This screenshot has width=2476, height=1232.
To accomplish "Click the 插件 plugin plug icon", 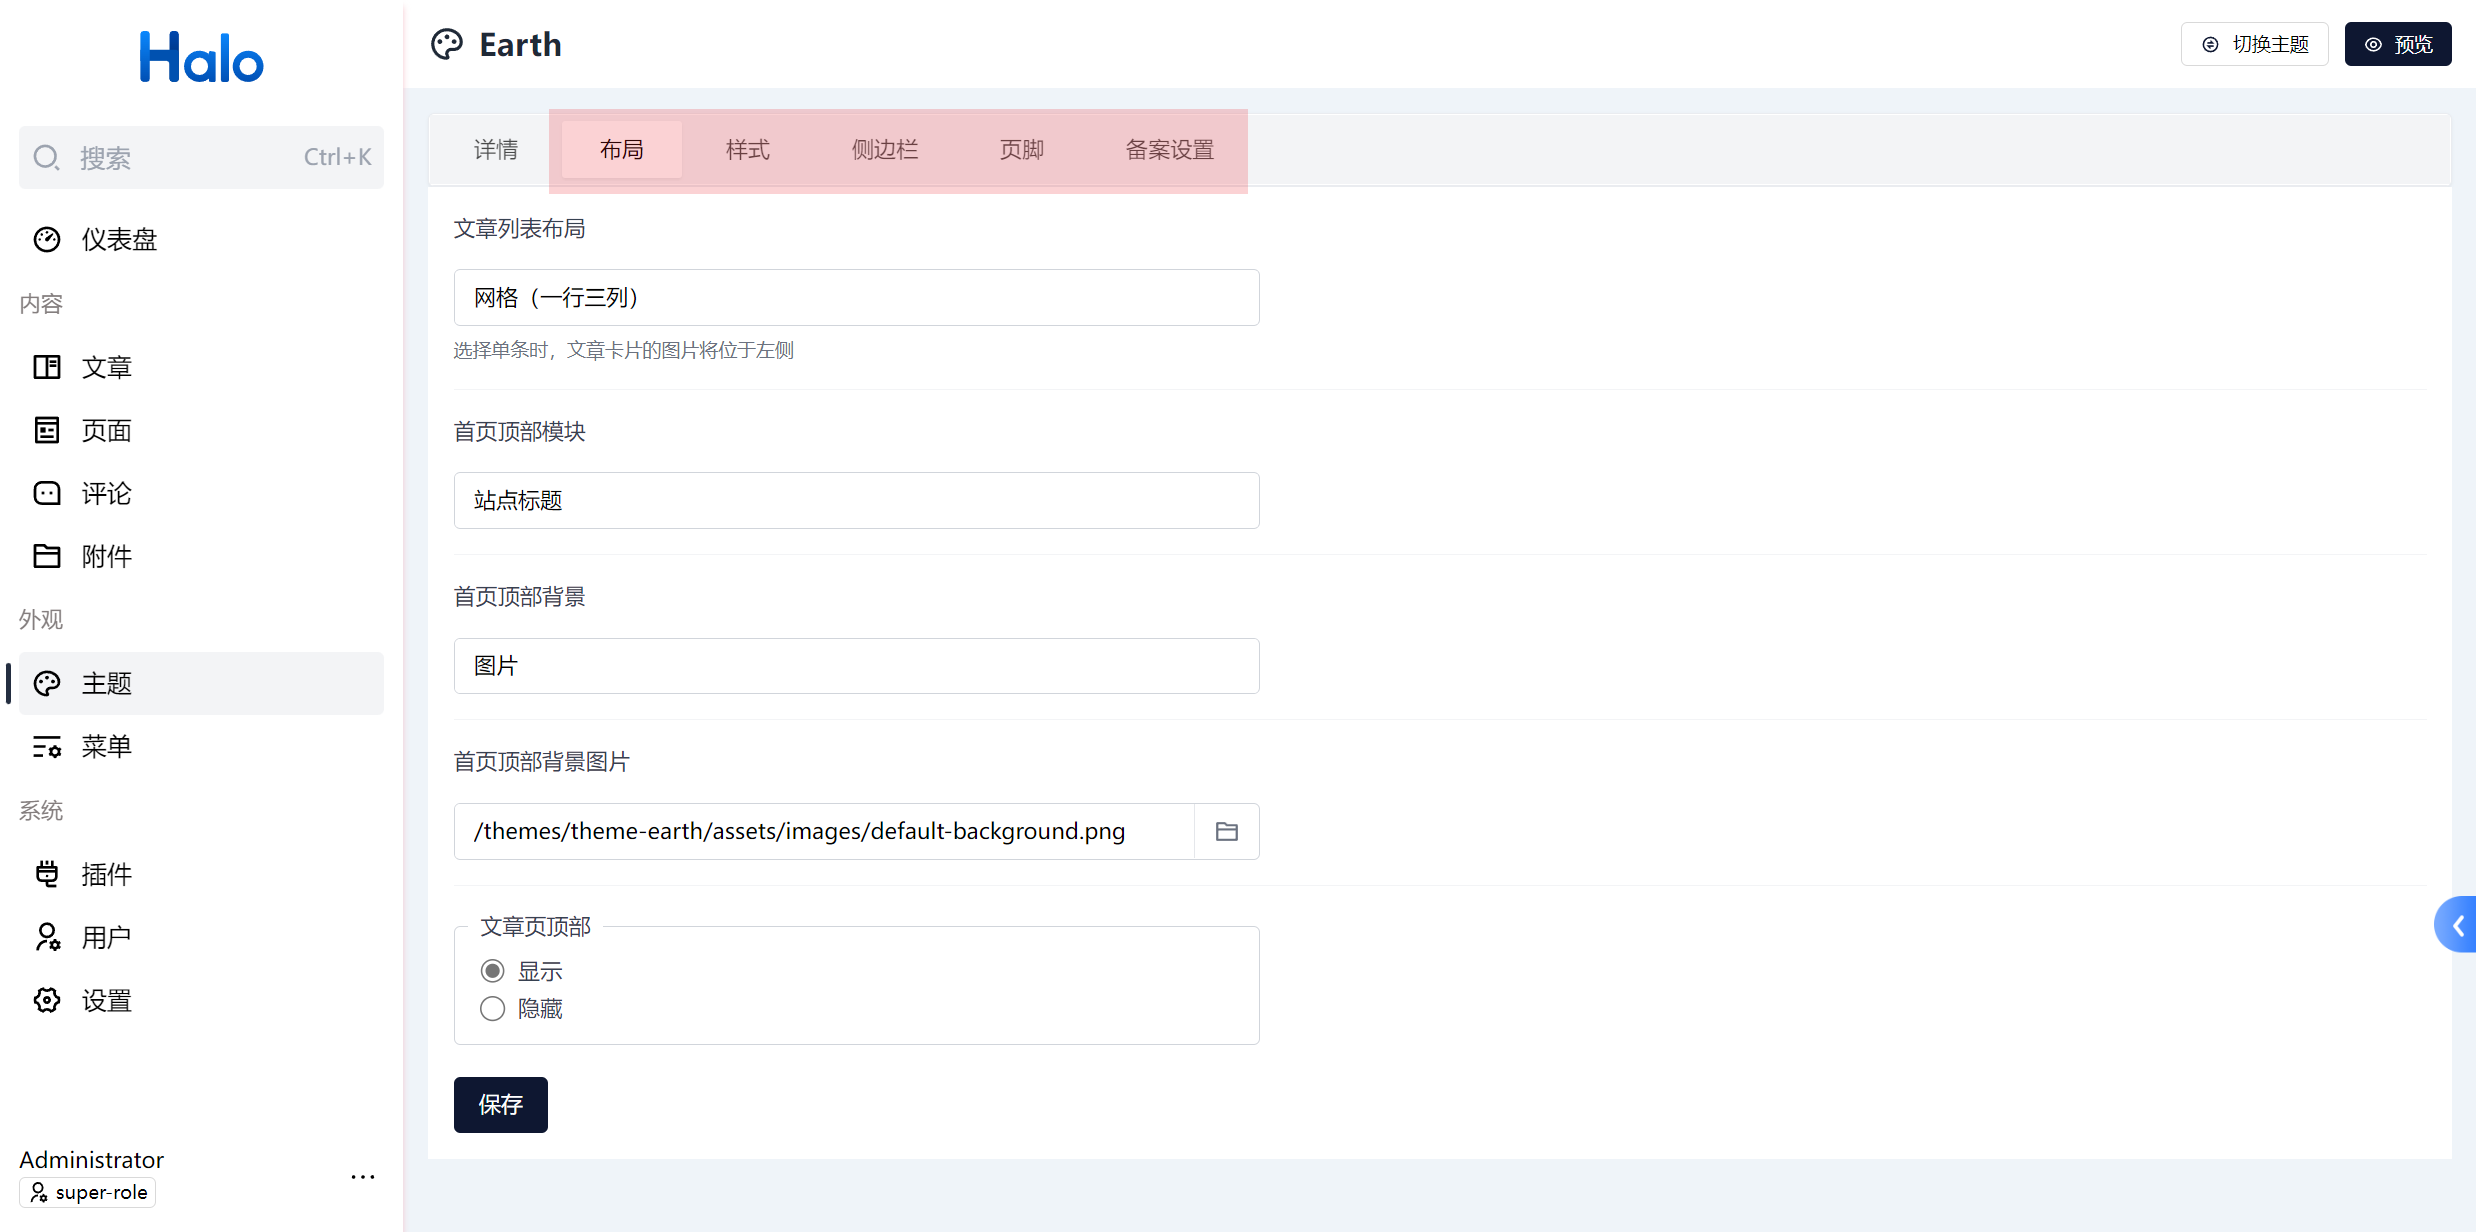I will (x=47, y=874).
